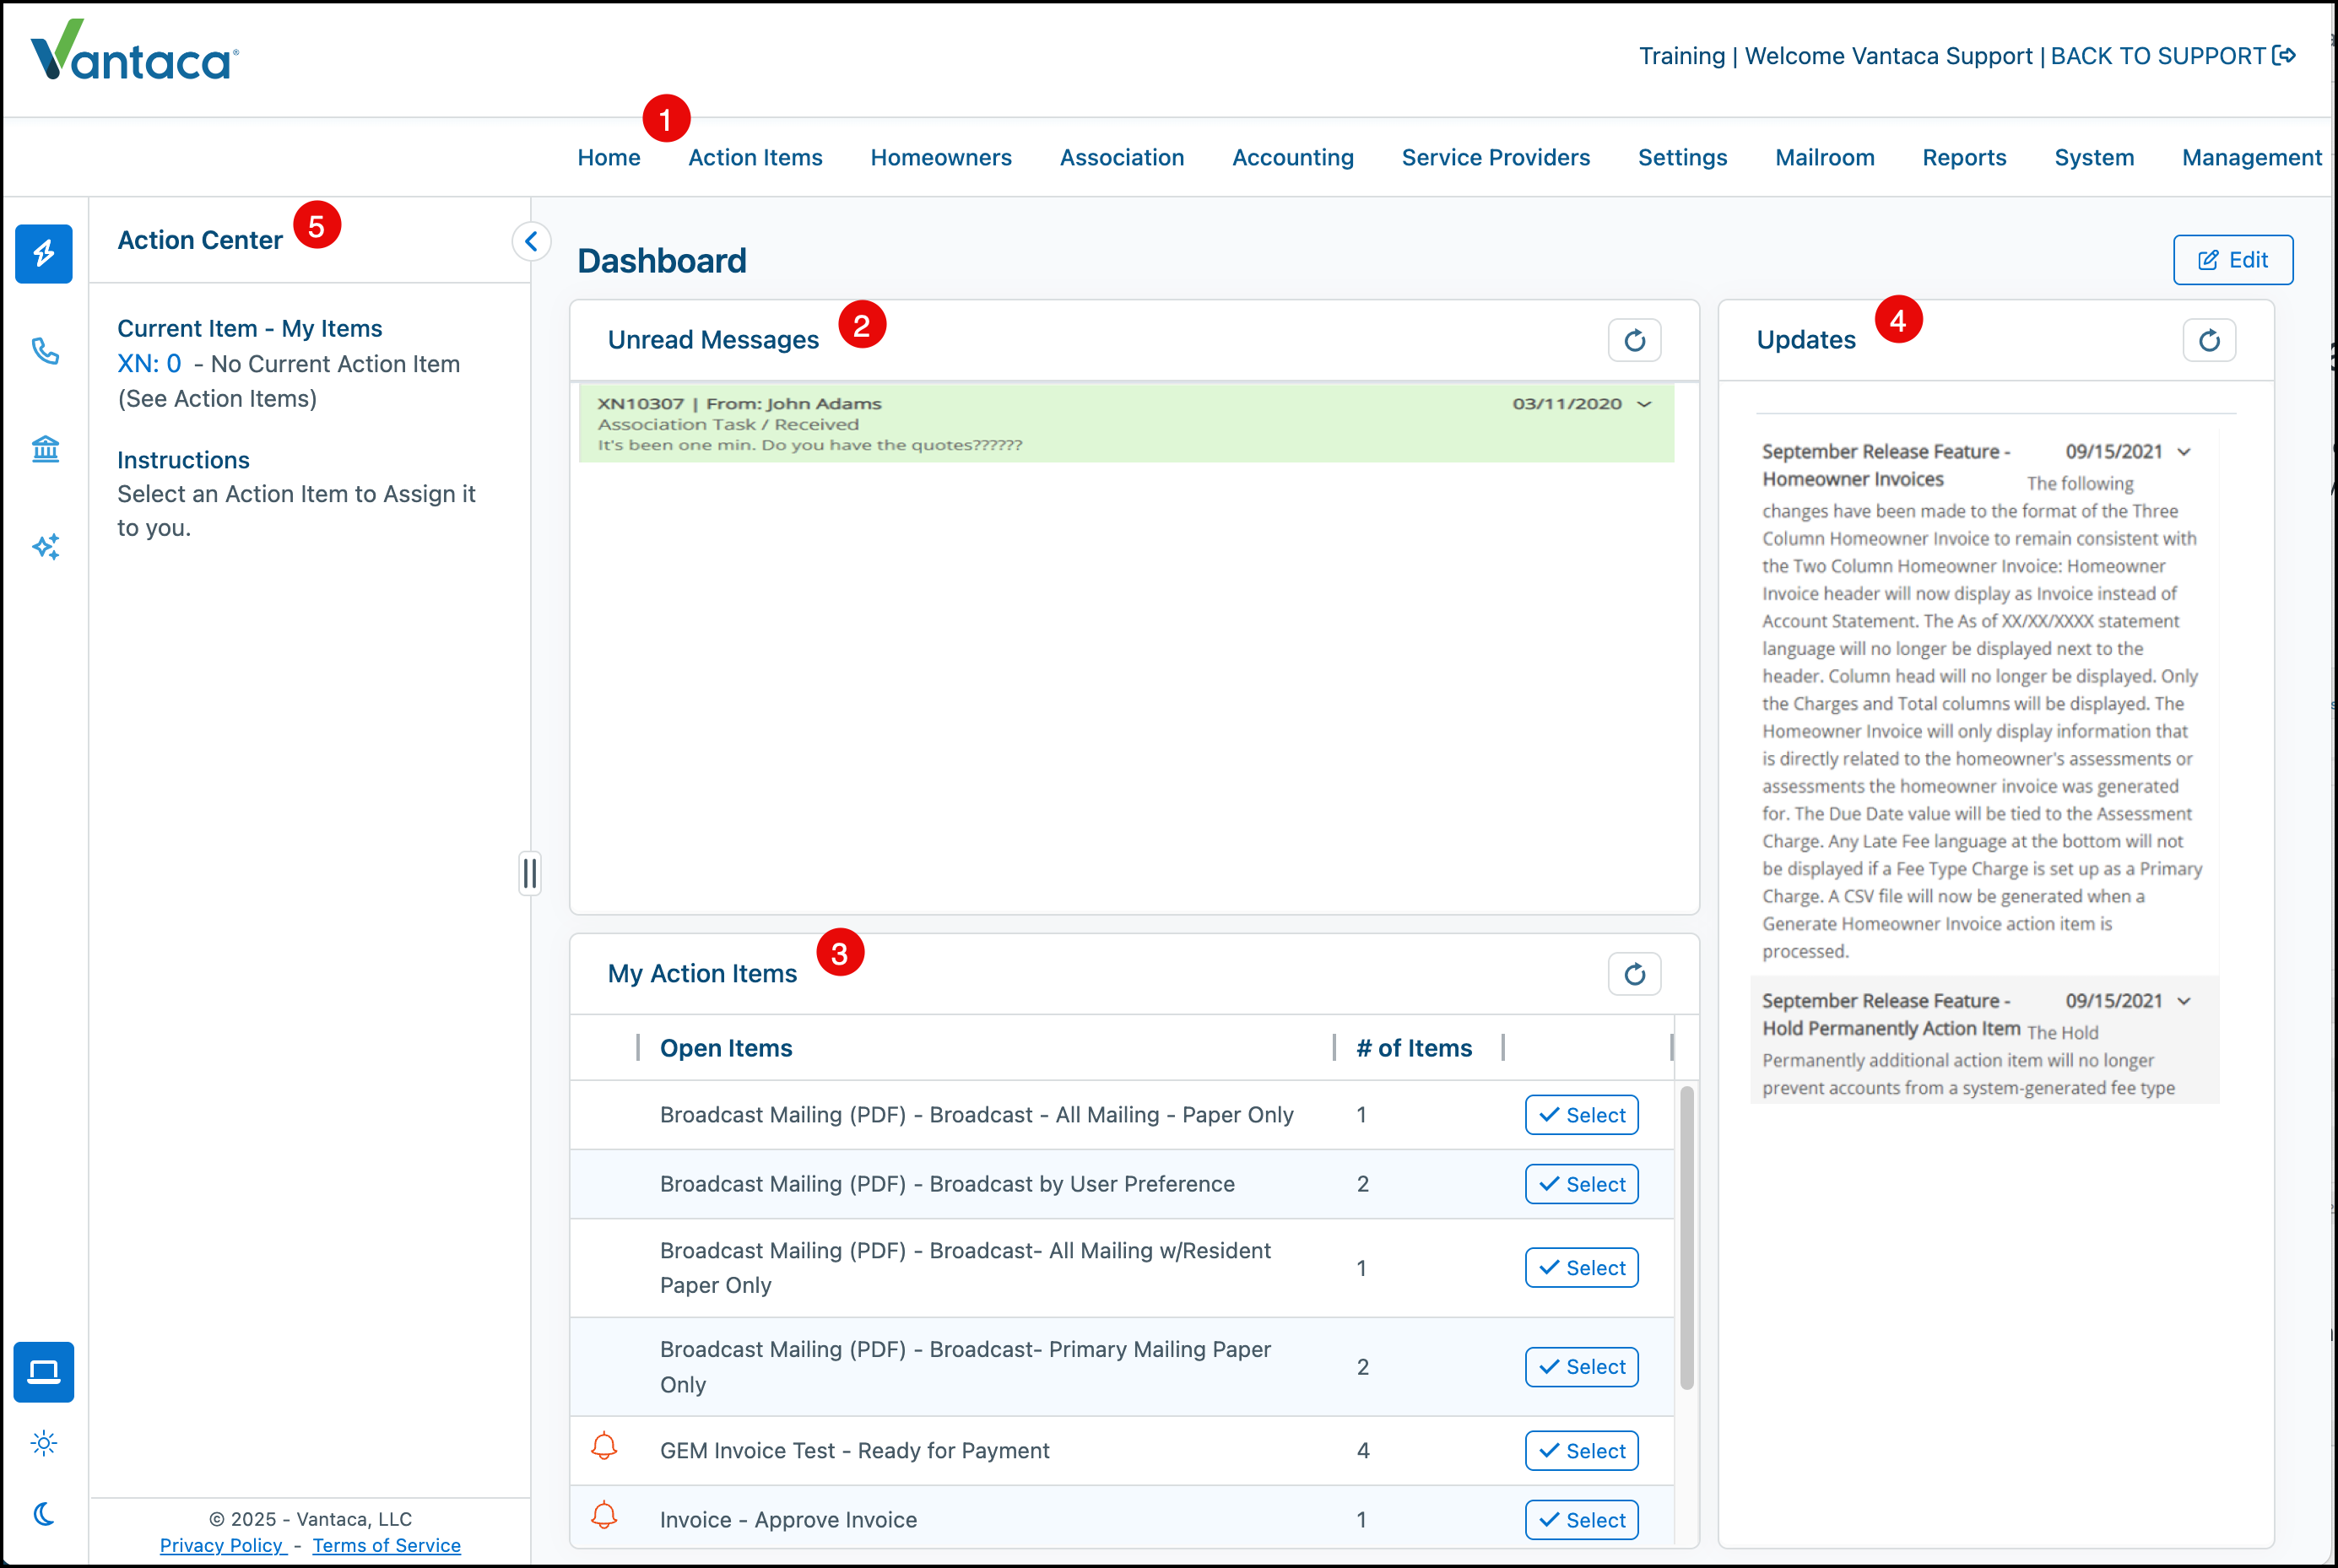Open the lightning bolt Action Center sidebar icon
Image resolution: width=2338 pixels, height=1568 pixels.
tap(44, 254)
